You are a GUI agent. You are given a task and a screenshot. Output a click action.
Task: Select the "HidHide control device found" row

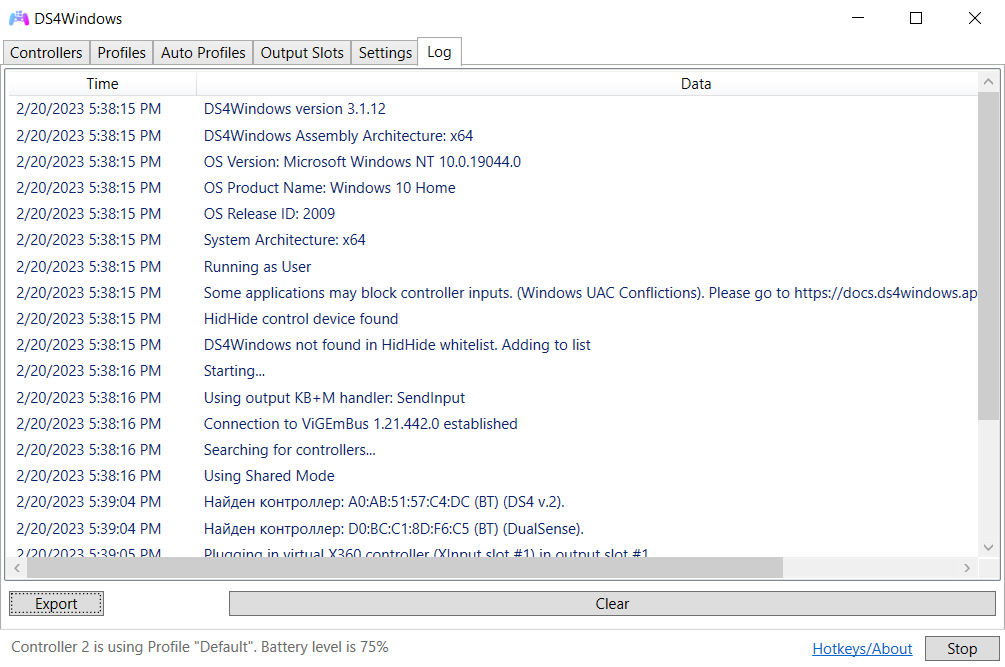tap(493, 318)
